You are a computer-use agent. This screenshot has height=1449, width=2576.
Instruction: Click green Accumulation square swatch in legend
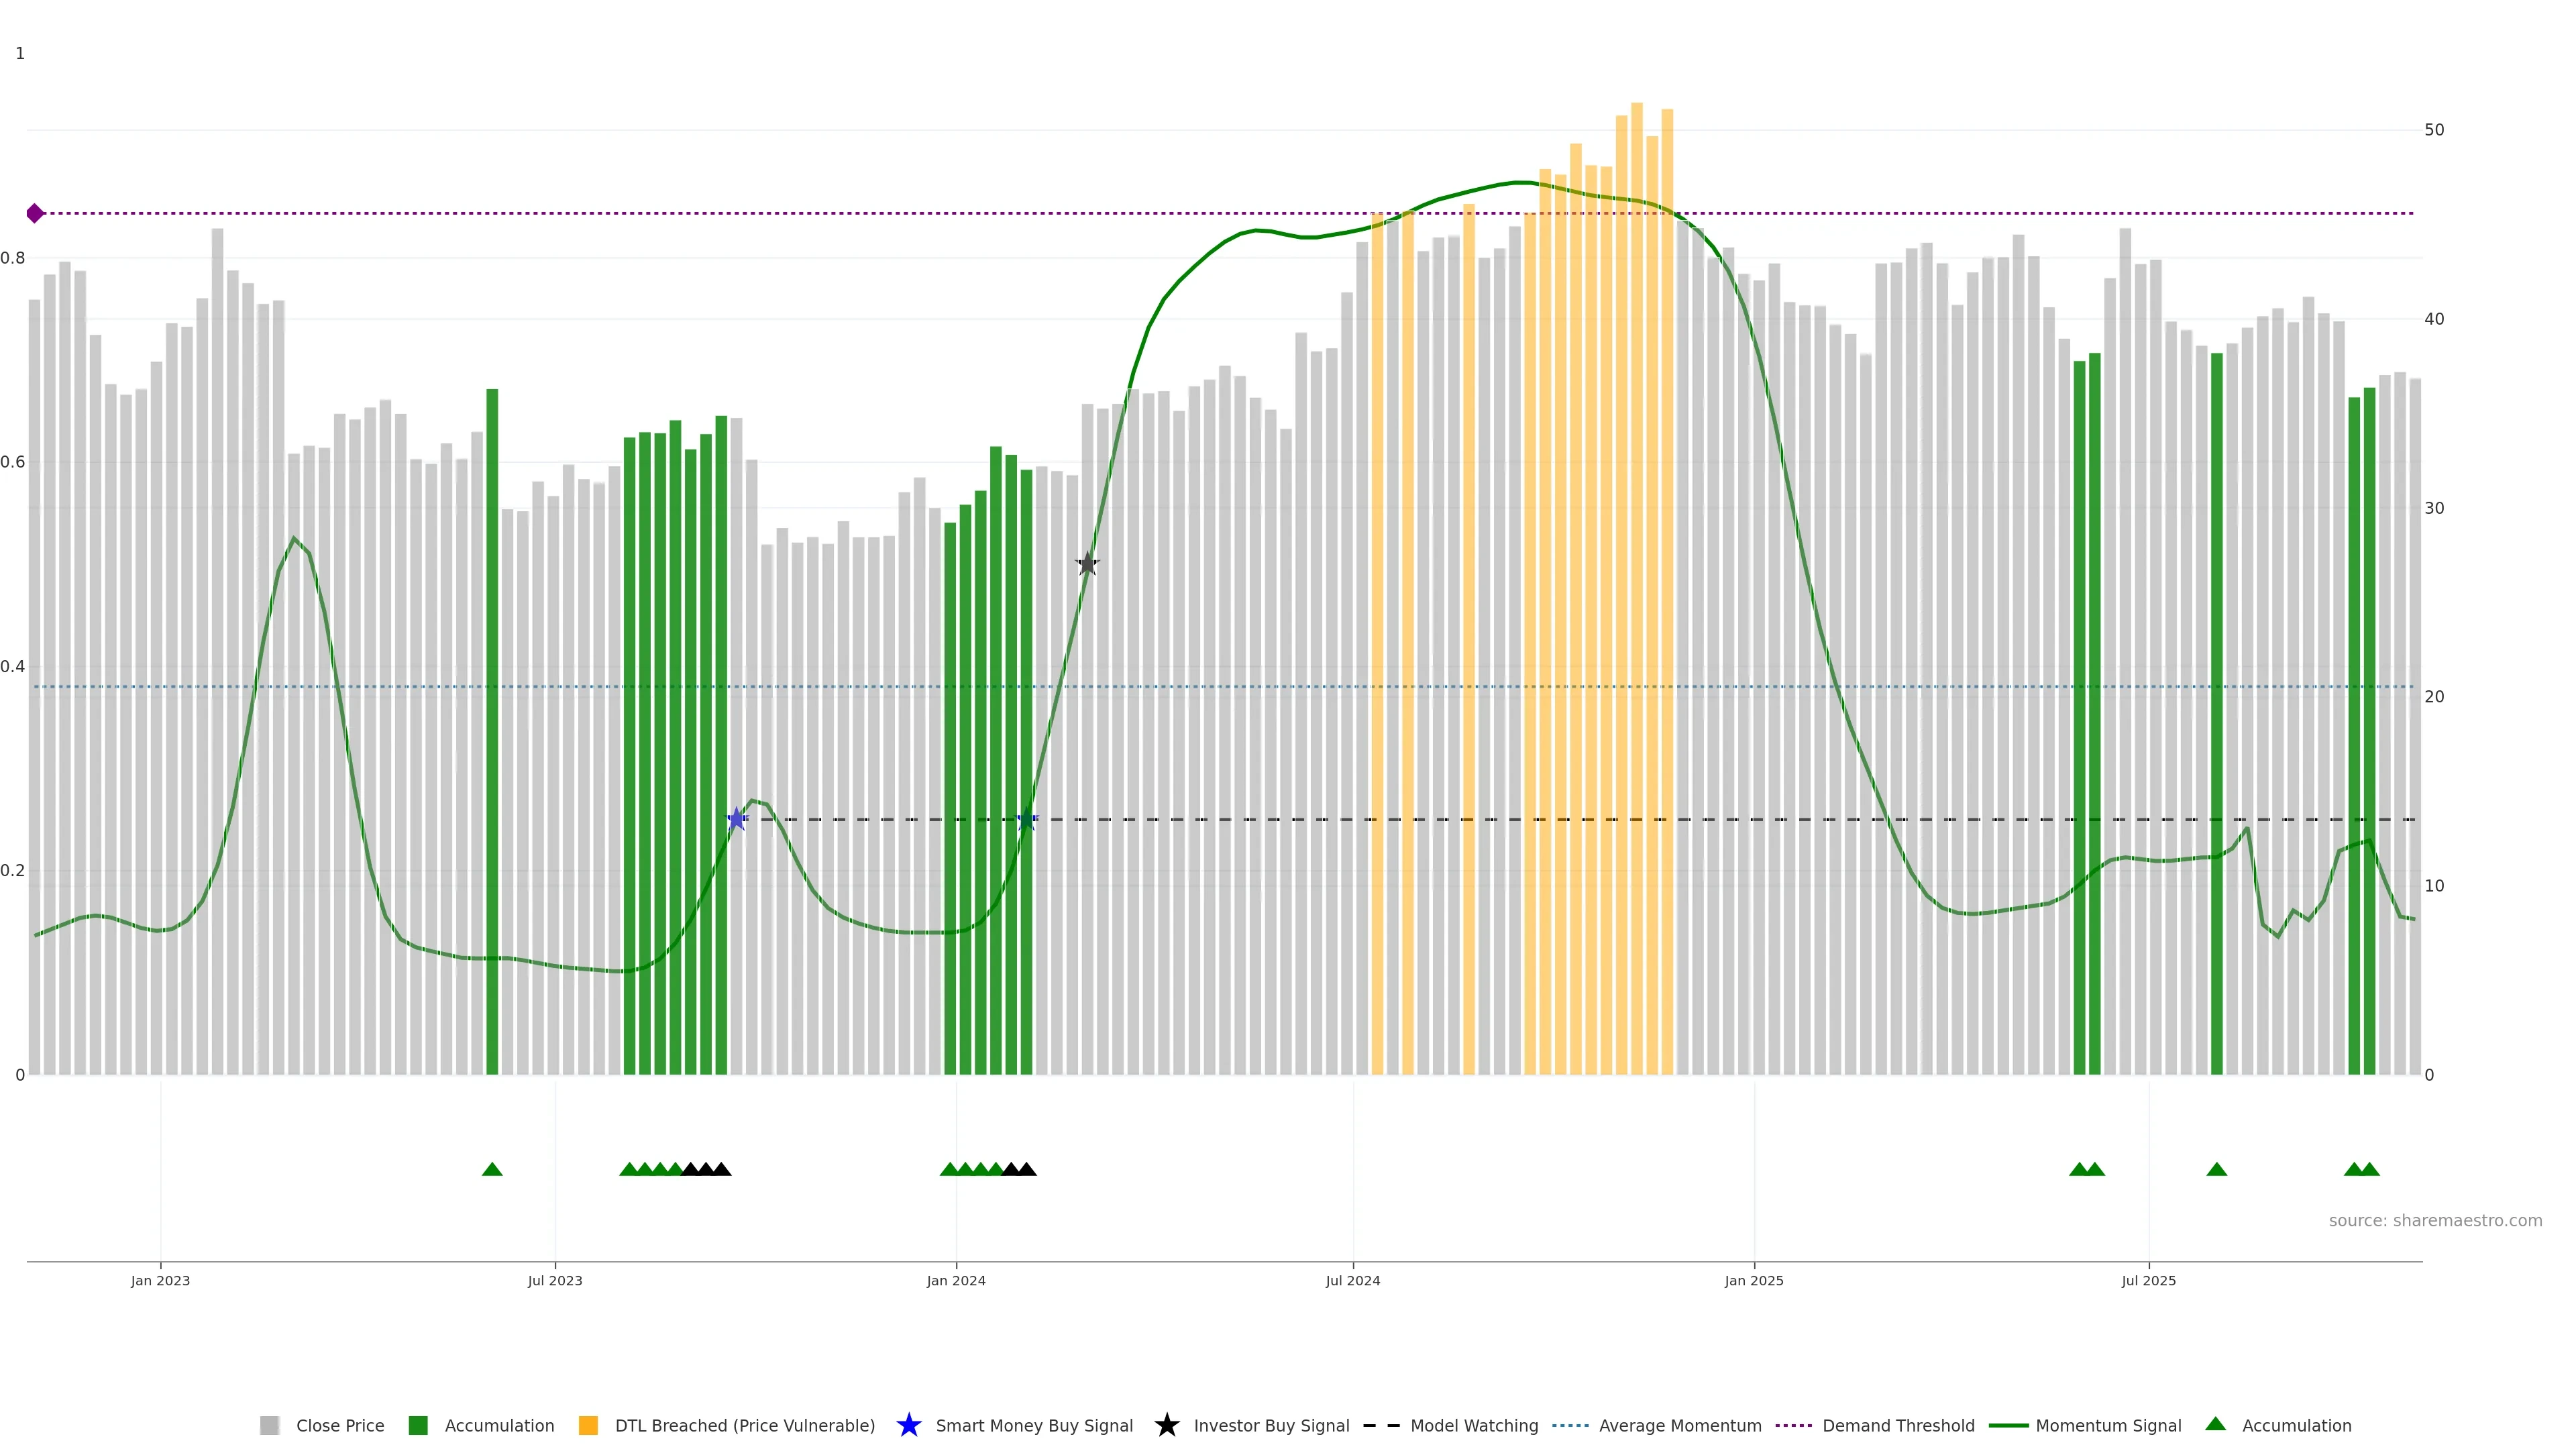pos(418,1425)
